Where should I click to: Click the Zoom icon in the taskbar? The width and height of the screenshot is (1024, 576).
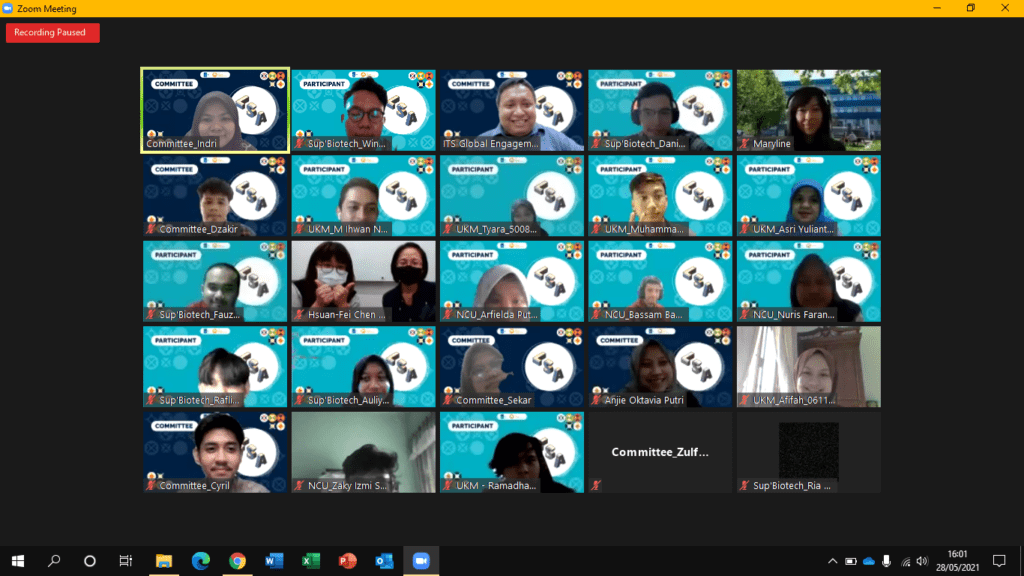421,560
